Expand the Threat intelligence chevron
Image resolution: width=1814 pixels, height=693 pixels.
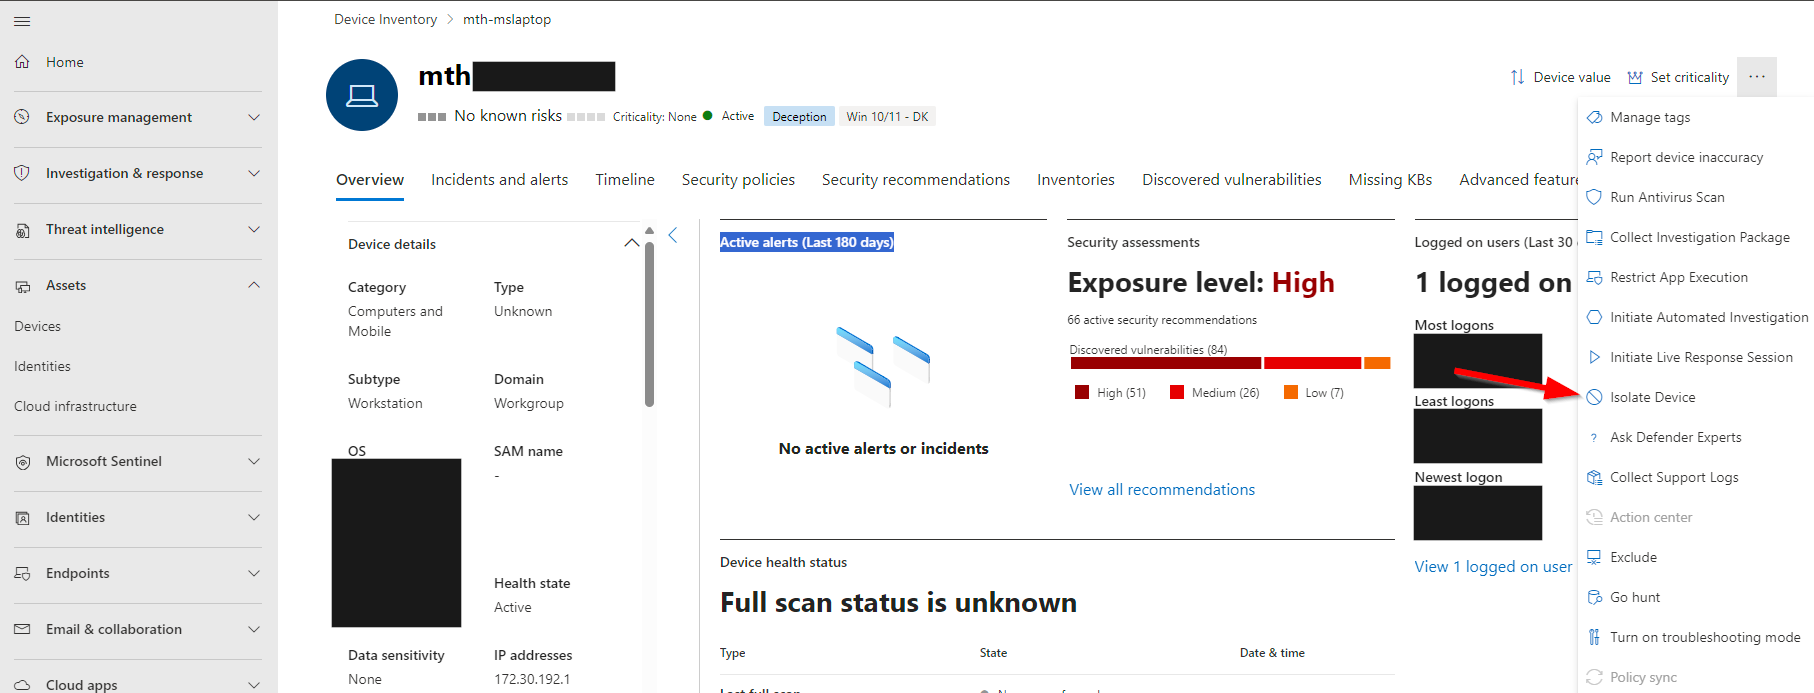(254, 229)
